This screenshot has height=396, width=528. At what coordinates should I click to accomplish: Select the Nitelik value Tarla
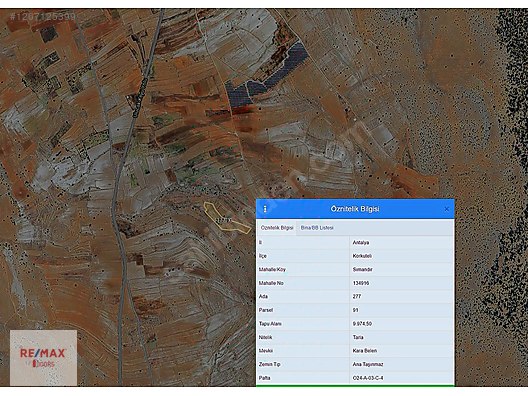point(358,337)
